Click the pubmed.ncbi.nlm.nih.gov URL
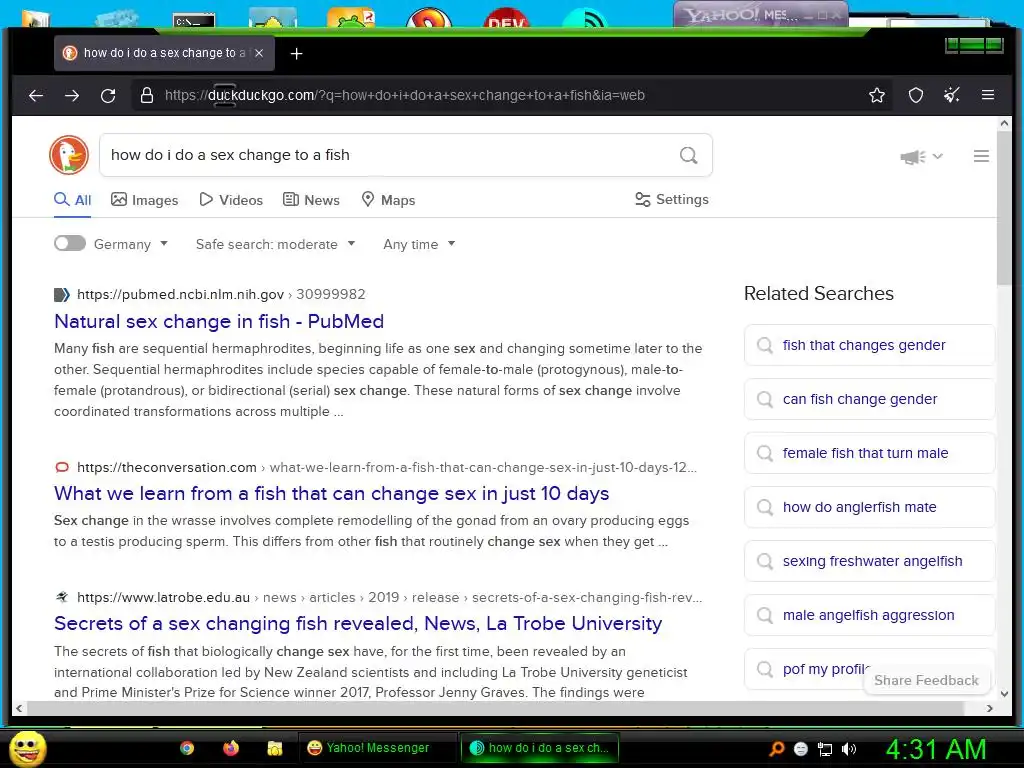The image size is (1024, 768). (x=180, y=295)
